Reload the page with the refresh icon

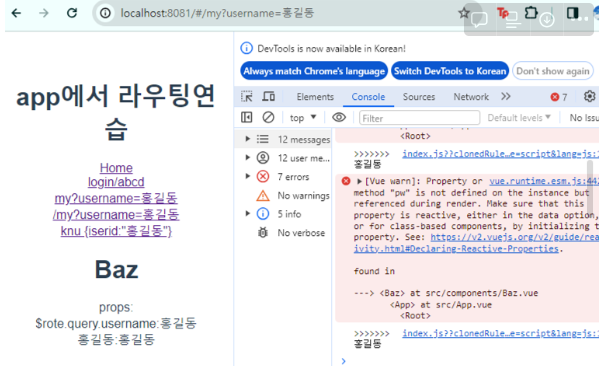pyautogui.click(x=72, y=13)
